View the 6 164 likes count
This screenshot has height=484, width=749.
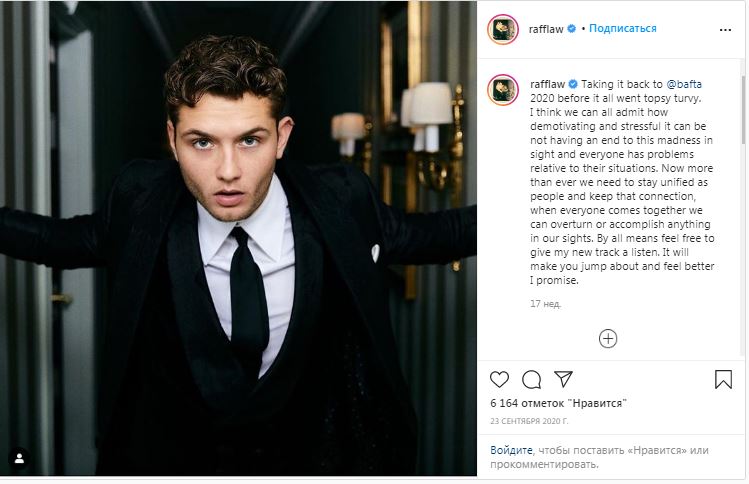point(558,403)
